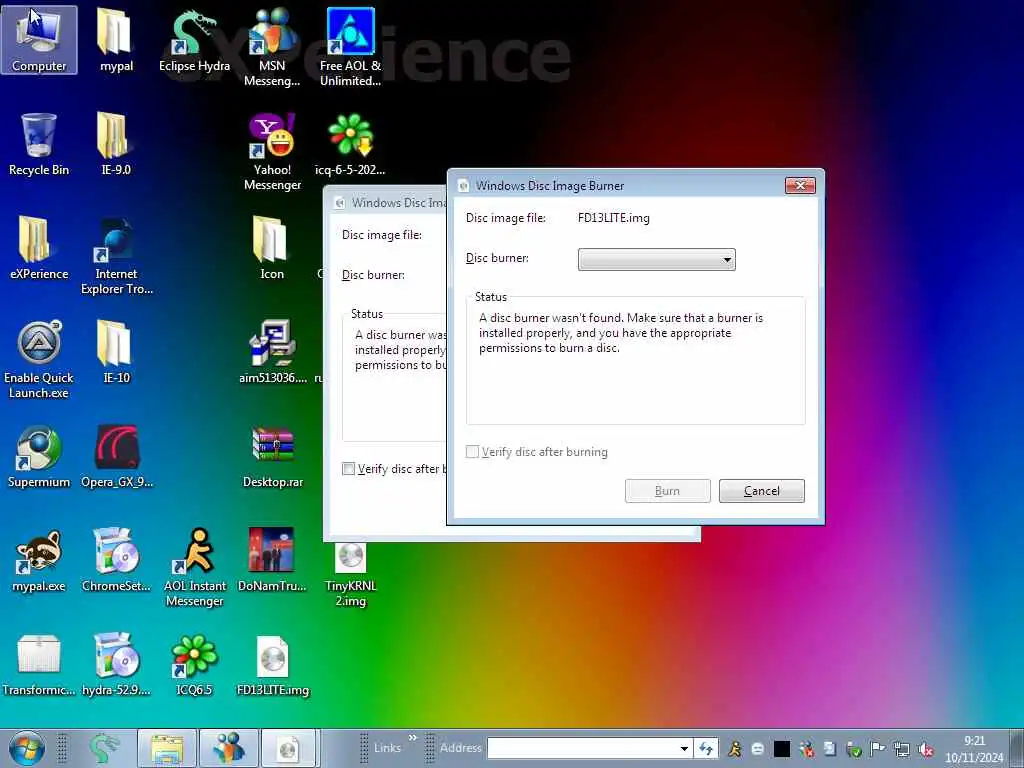Viewport: 1024px width, 768px height.
Task: Click the volume muted tray icon
Action: tap(926, 749)
